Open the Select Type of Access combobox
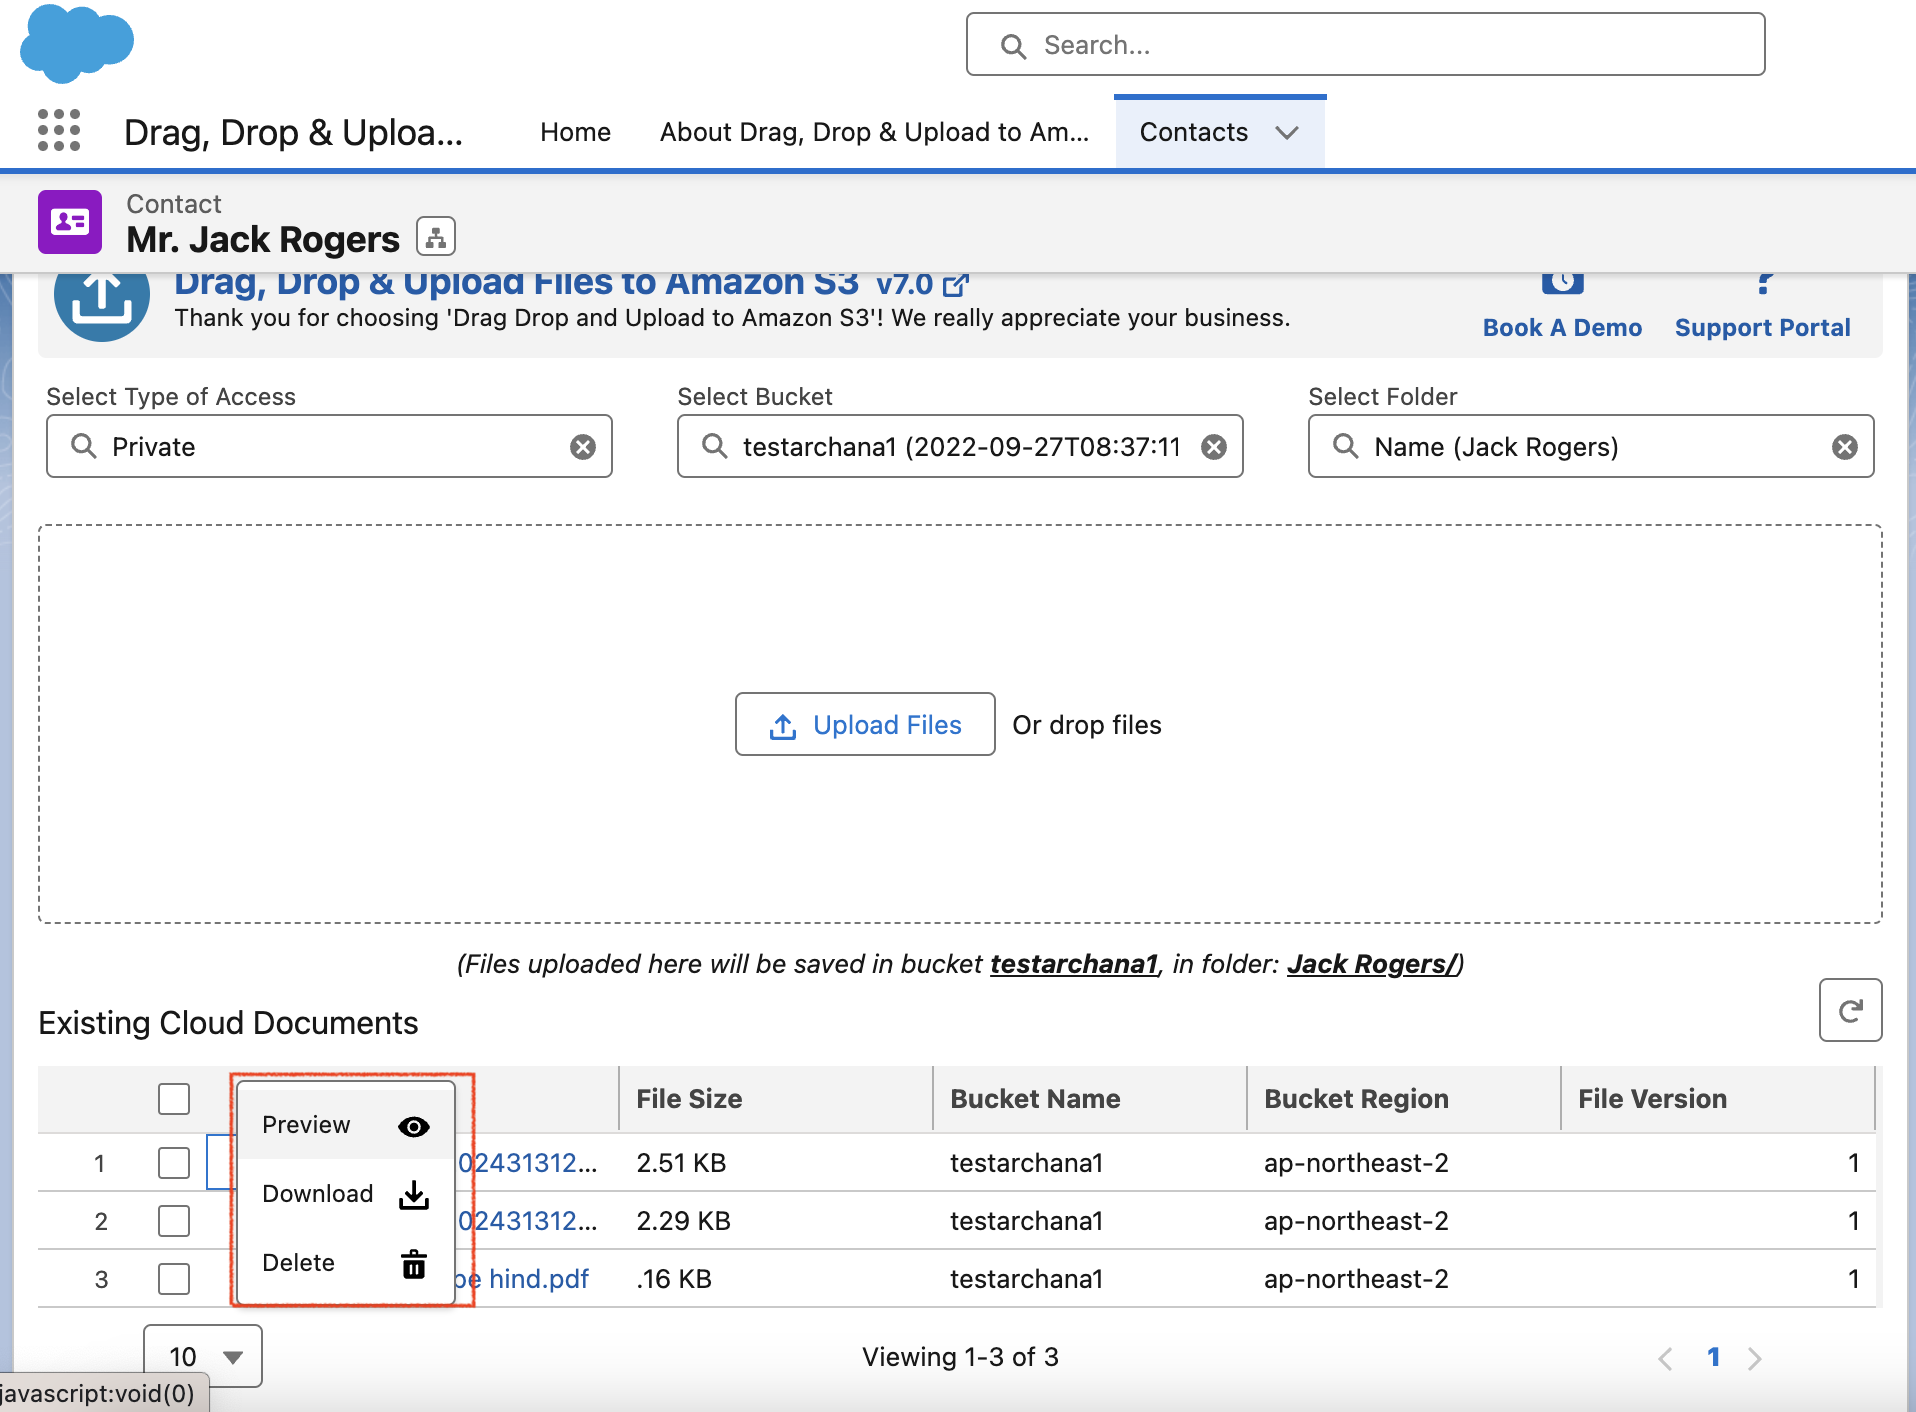The image size is (1916, 1412). click(x=329, y=446)
